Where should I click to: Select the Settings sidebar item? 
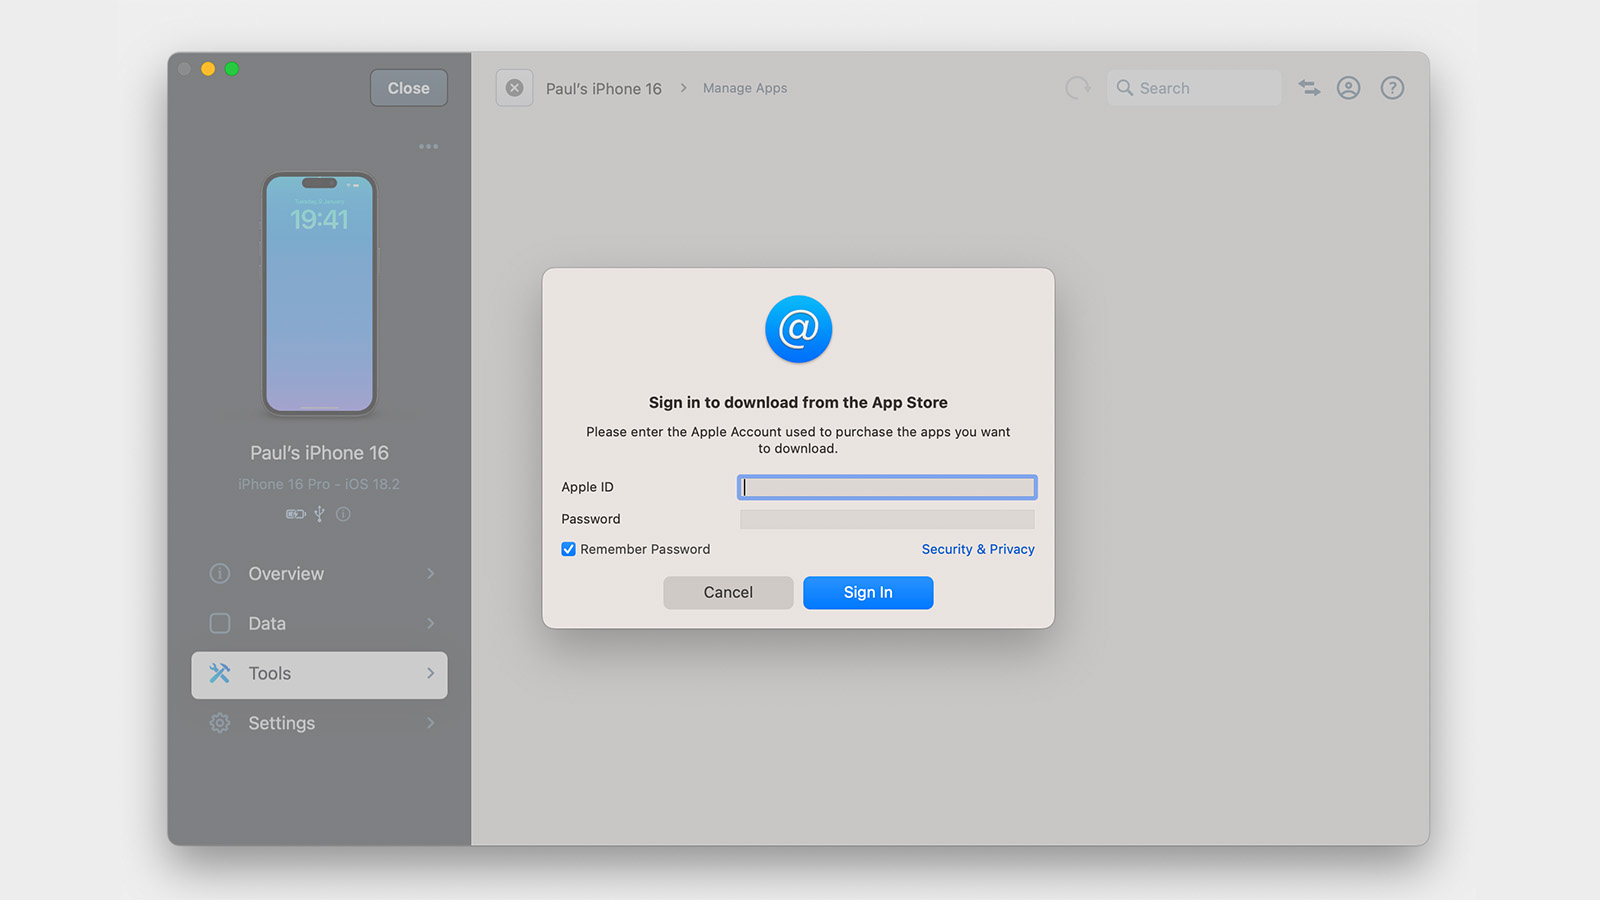point(319,723)
